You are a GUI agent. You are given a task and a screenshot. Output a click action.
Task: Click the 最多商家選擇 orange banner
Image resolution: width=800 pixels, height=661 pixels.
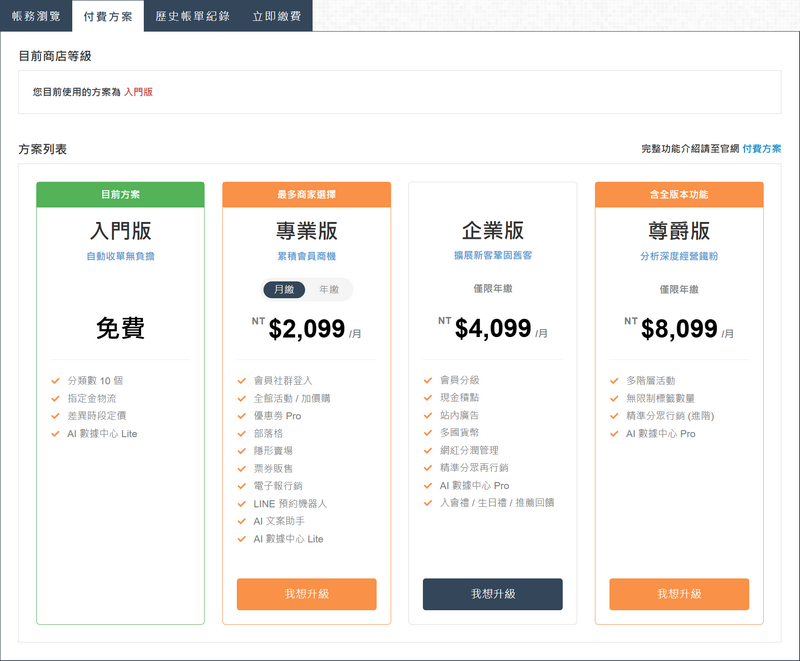(x=306, y=195)
